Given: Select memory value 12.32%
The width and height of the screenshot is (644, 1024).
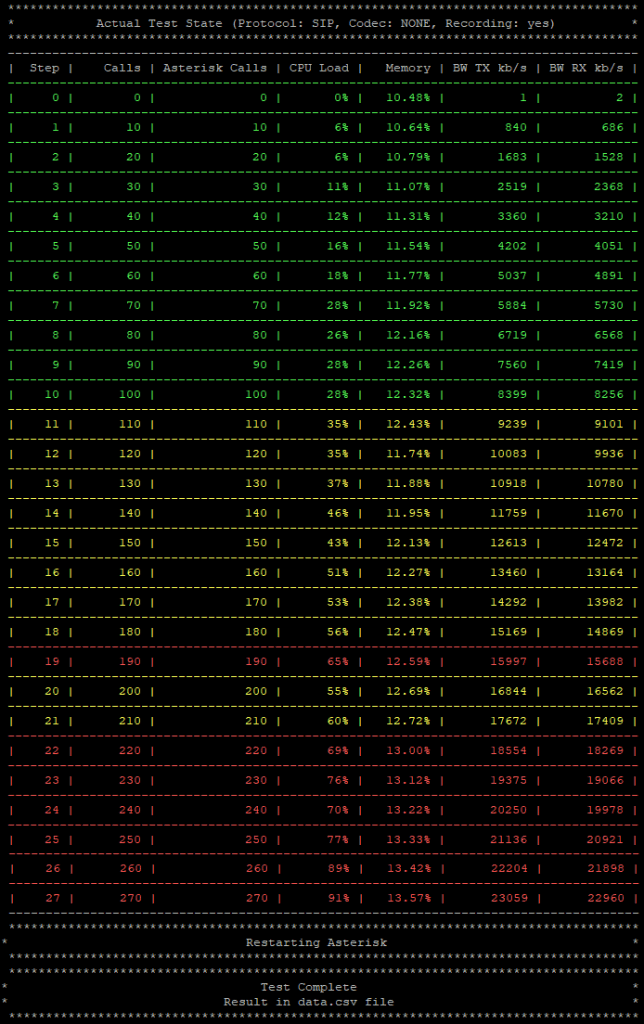Looking at the screenshot, I should [408, 395].
